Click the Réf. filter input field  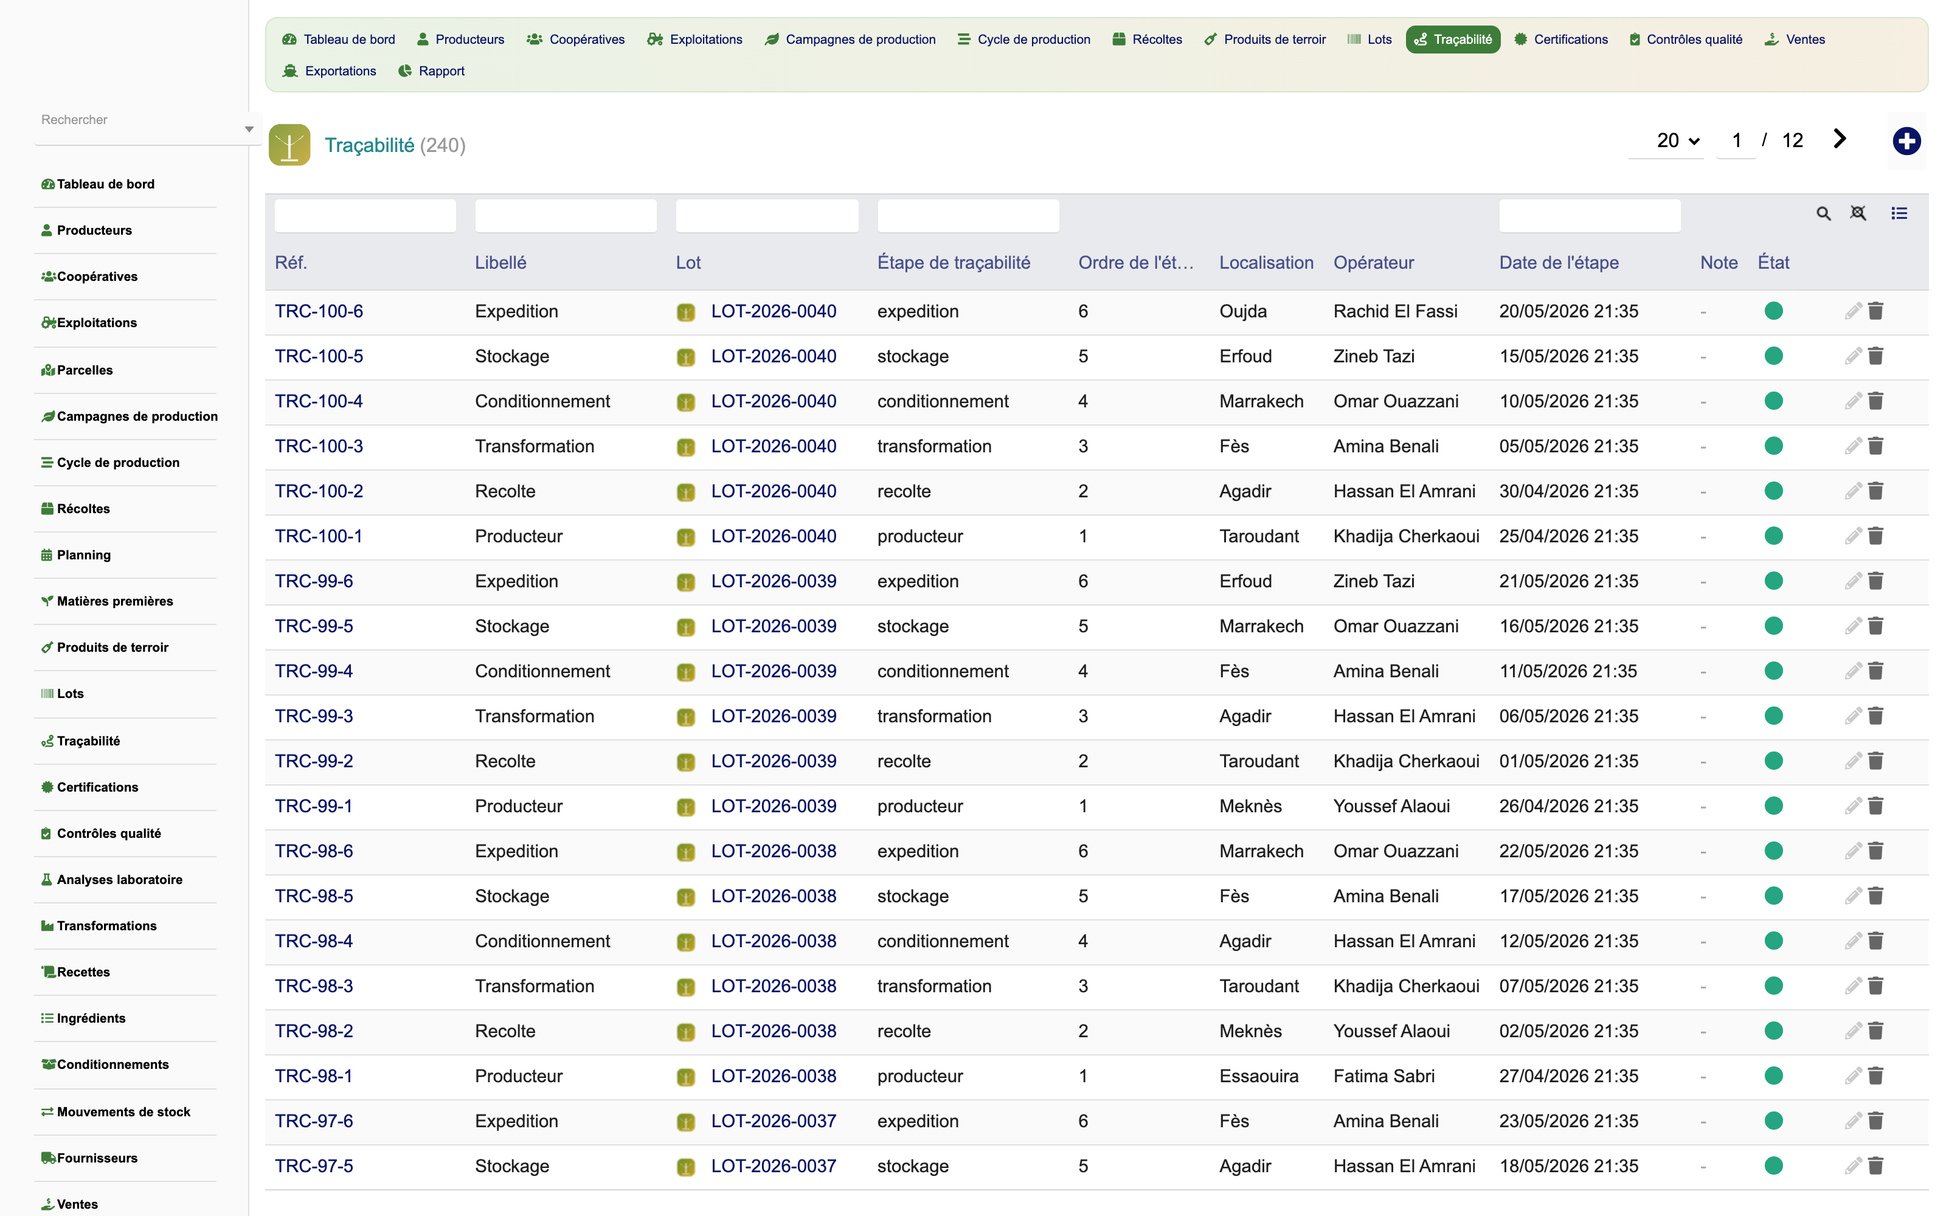pyautogui.click(x=365, y=215)
